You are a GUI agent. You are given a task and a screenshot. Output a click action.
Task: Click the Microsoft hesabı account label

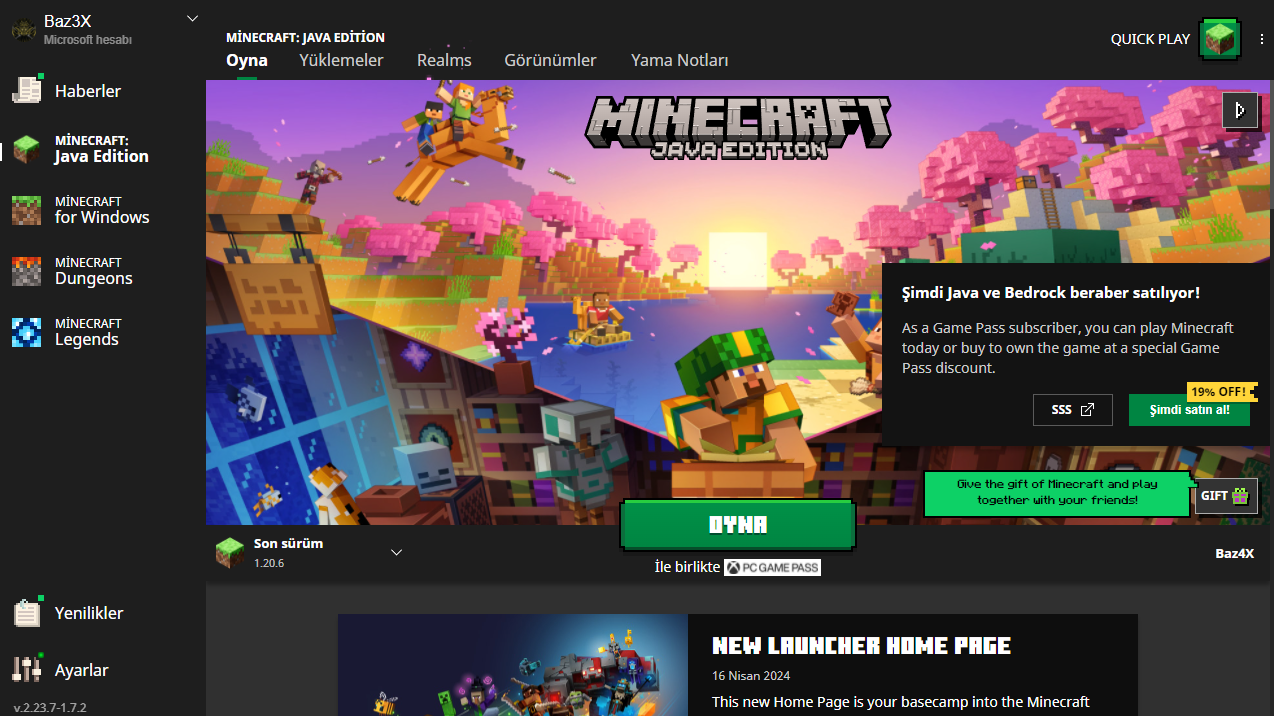pos(88,40)
